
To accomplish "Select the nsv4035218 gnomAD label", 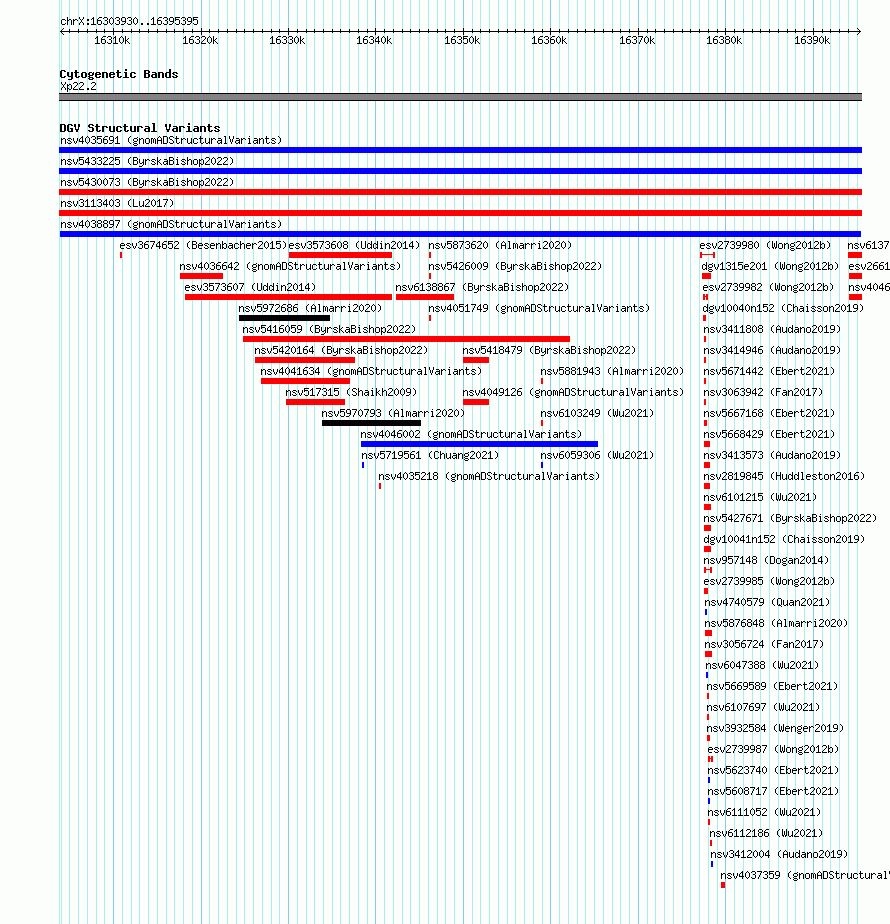I will [x=489, y=476].
